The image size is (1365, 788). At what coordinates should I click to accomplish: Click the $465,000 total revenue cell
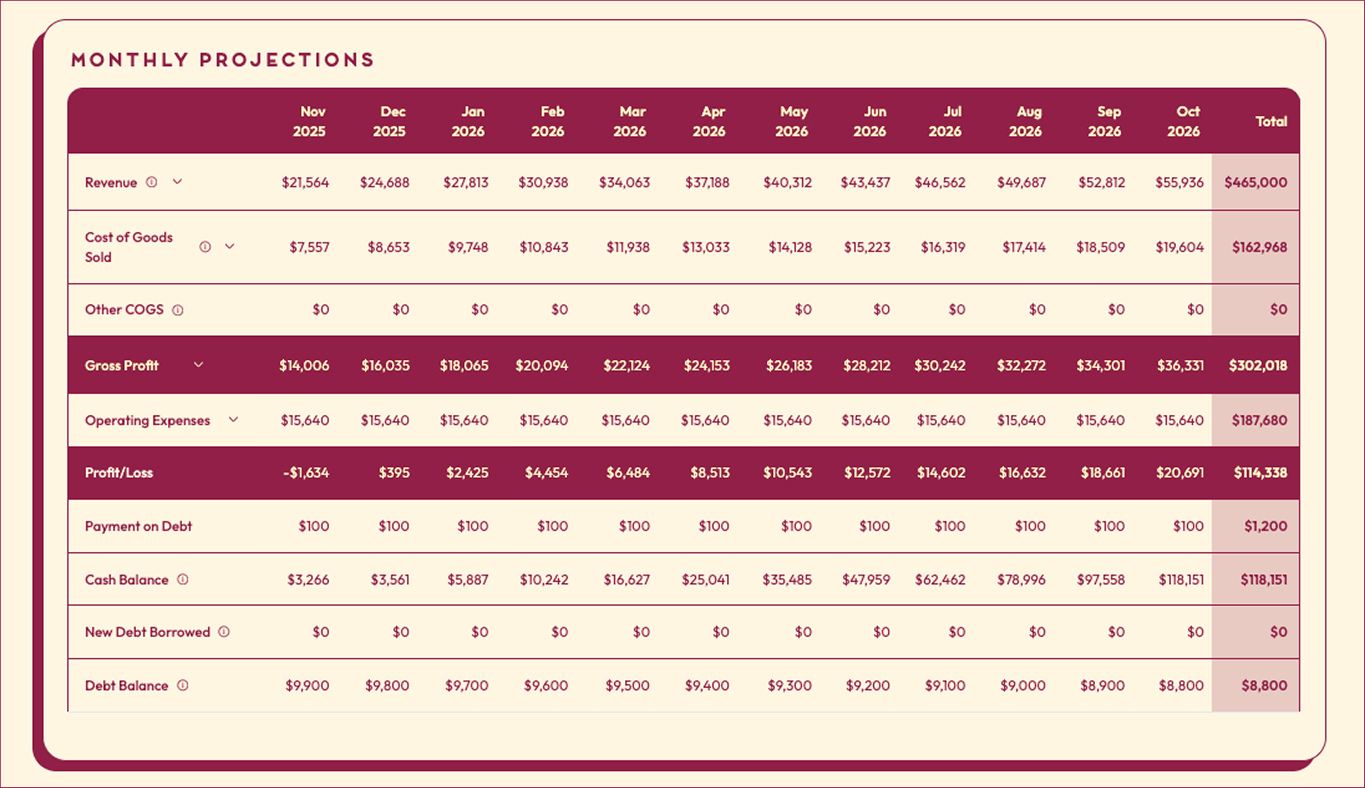tap(1256, 183)
